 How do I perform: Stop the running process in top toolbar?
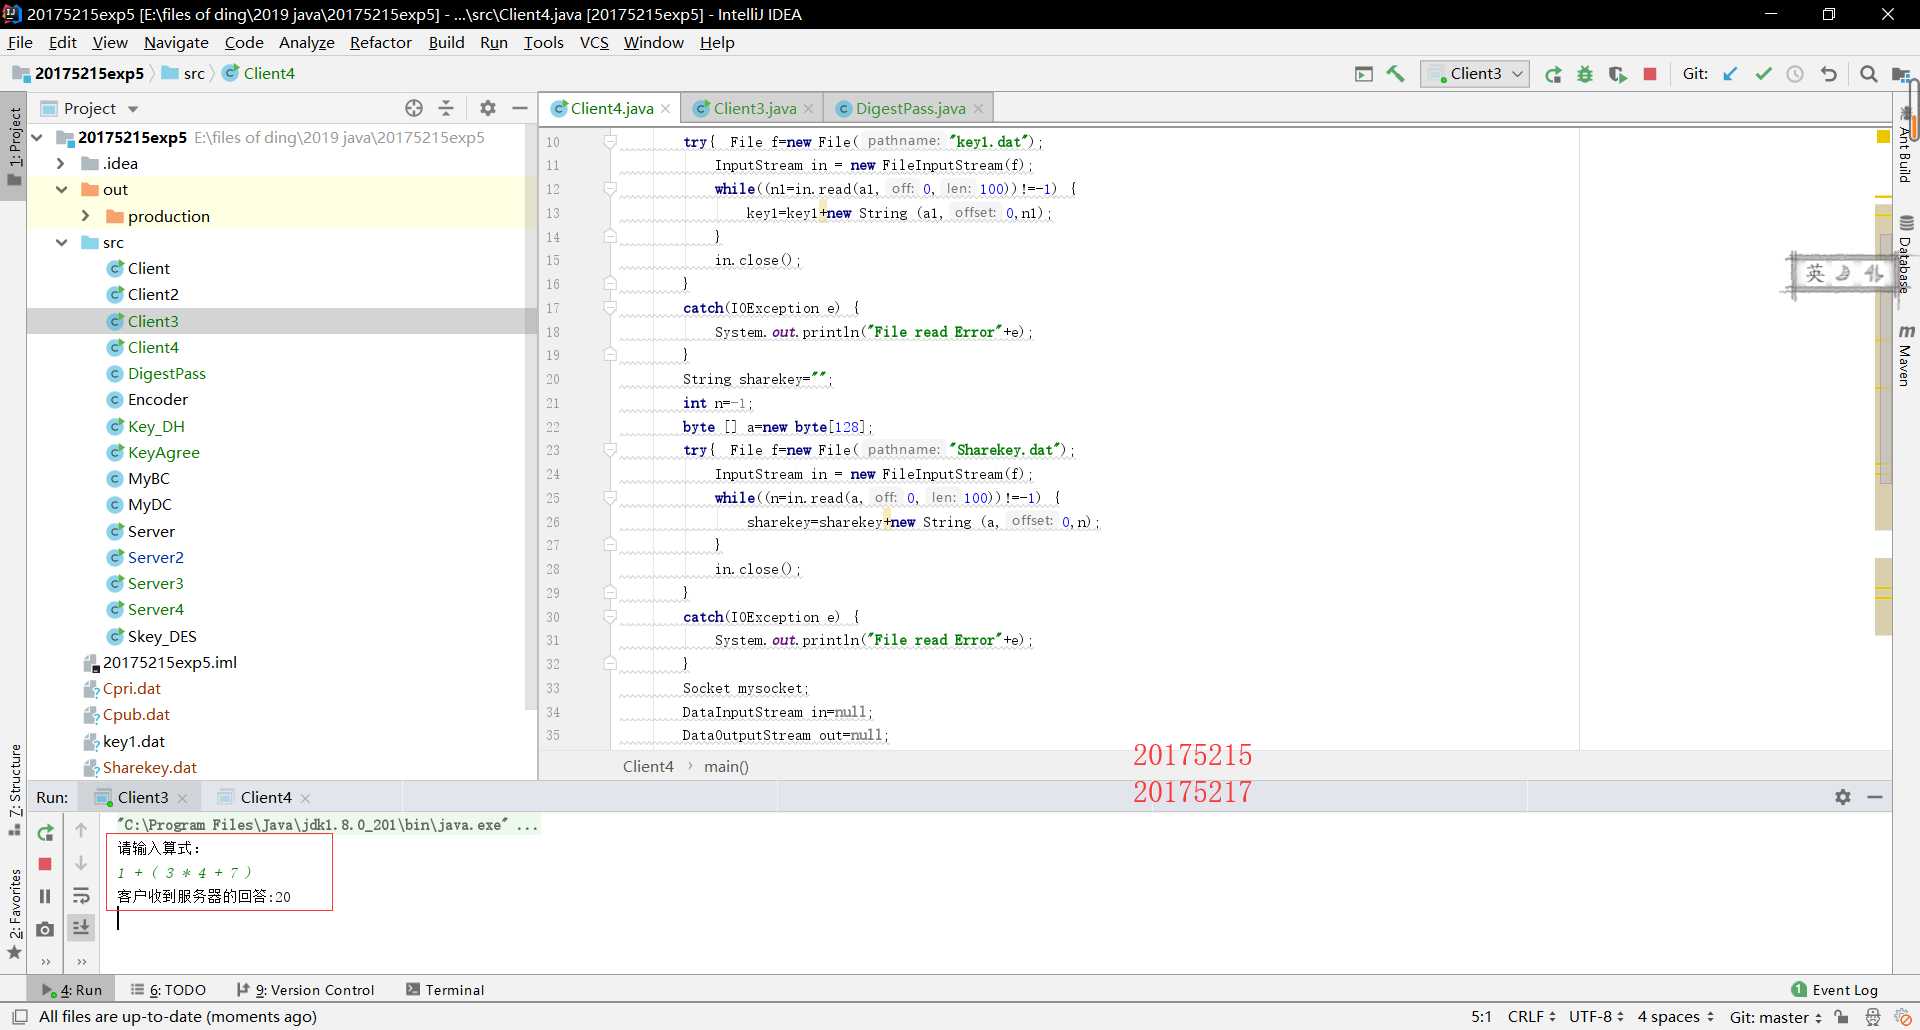point(1650,74)
